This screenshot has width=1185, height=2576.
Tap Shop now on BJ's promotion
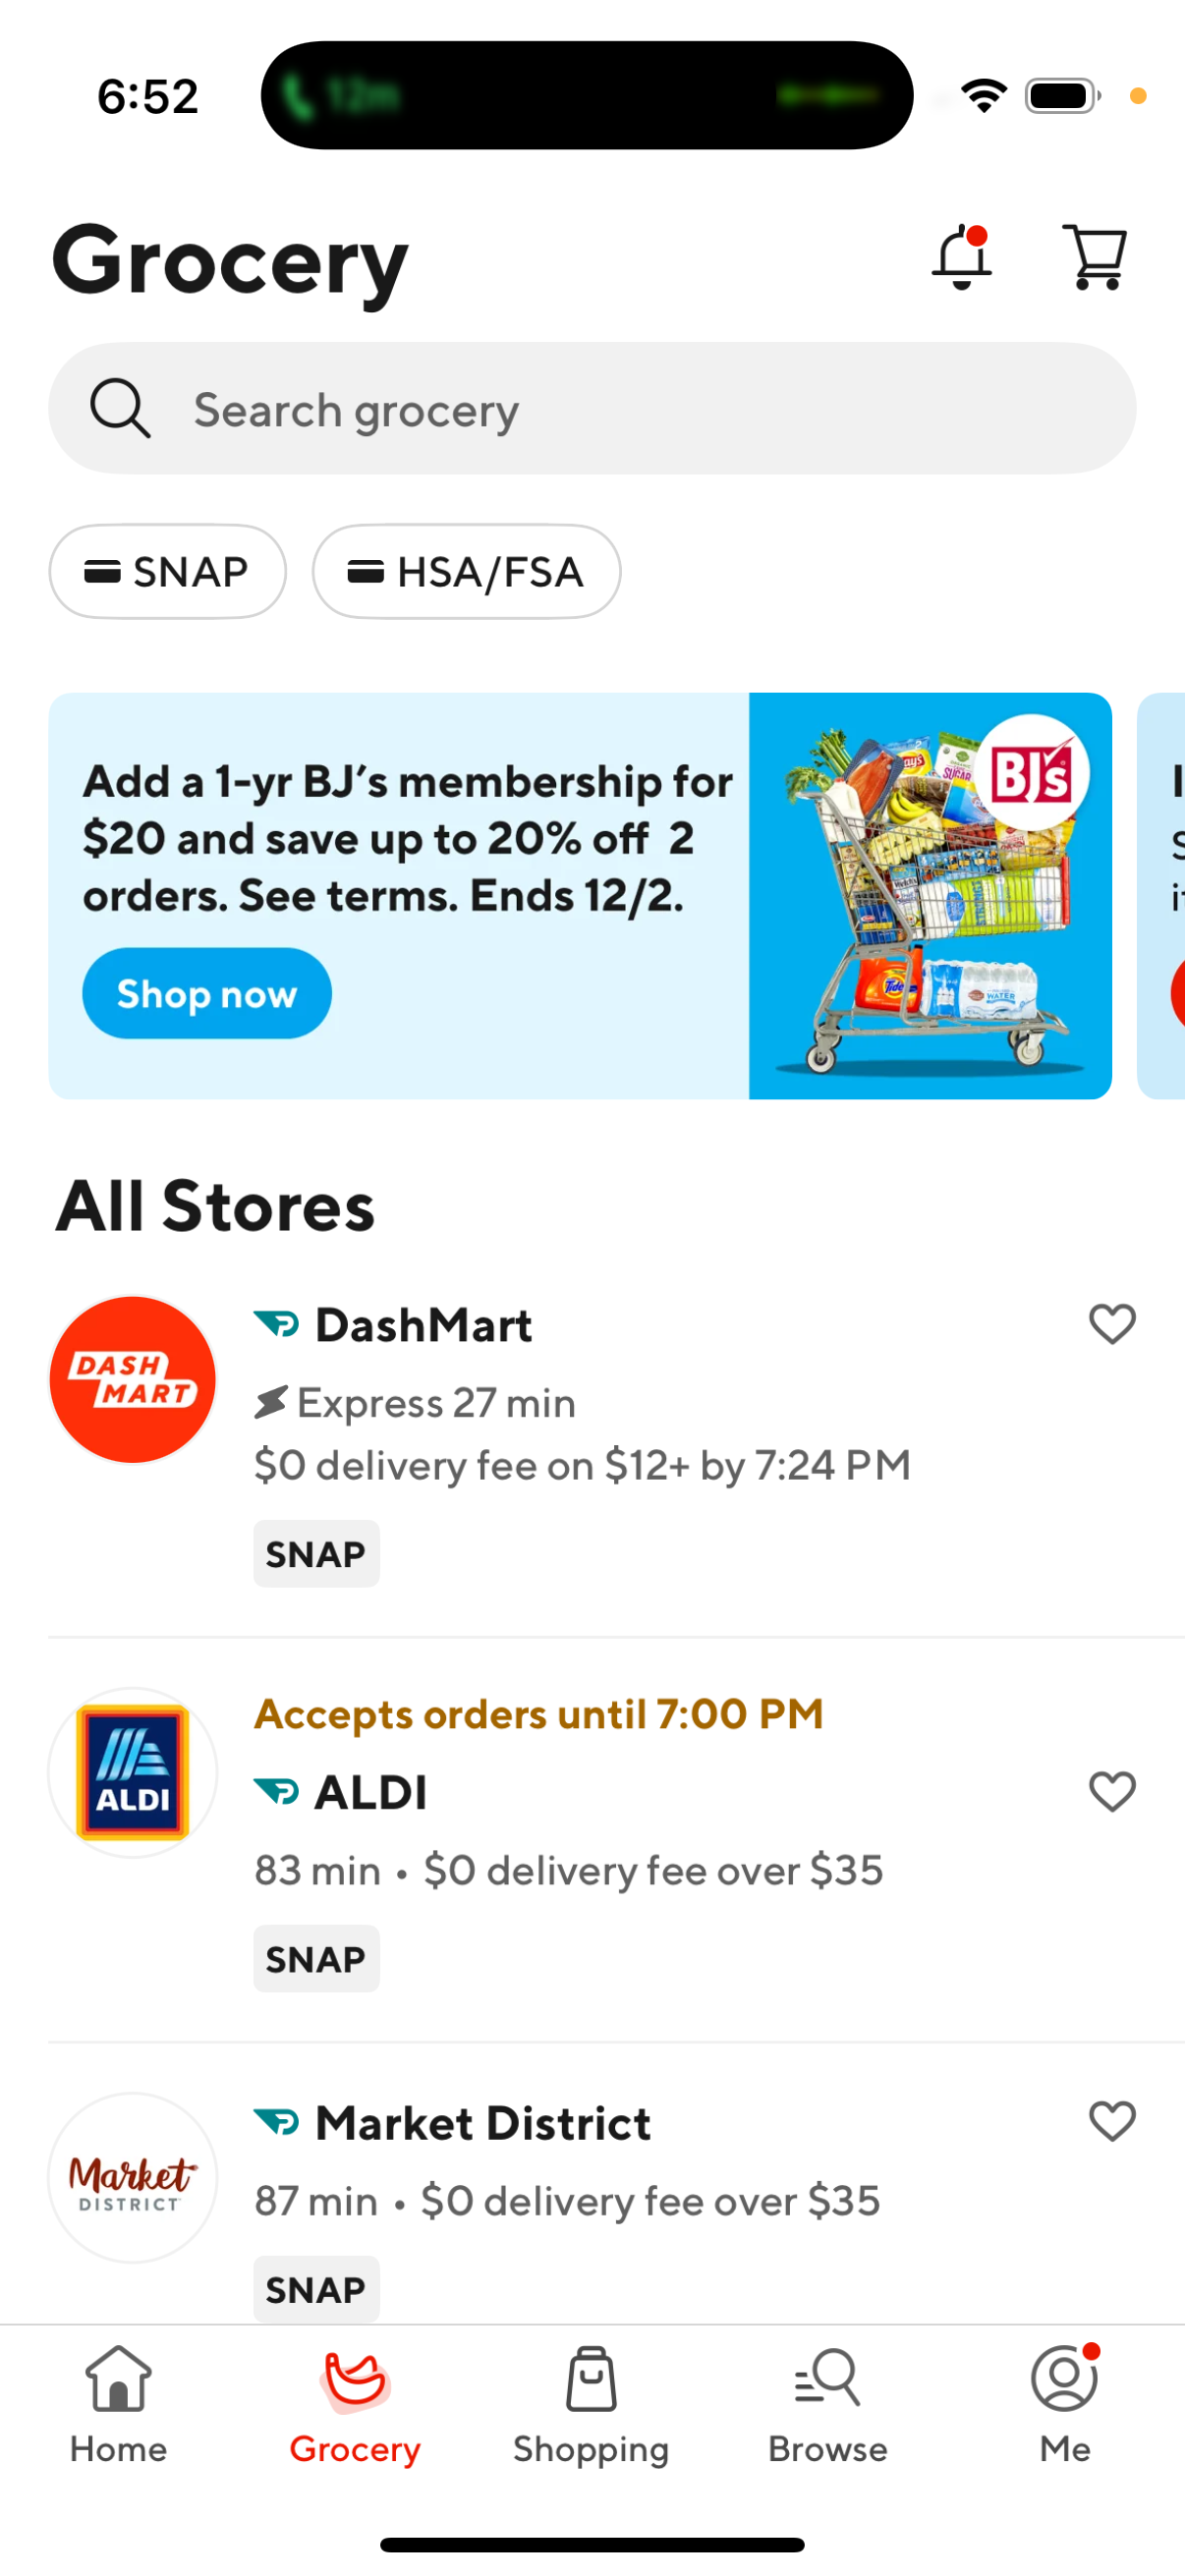[x=206, y=993]
